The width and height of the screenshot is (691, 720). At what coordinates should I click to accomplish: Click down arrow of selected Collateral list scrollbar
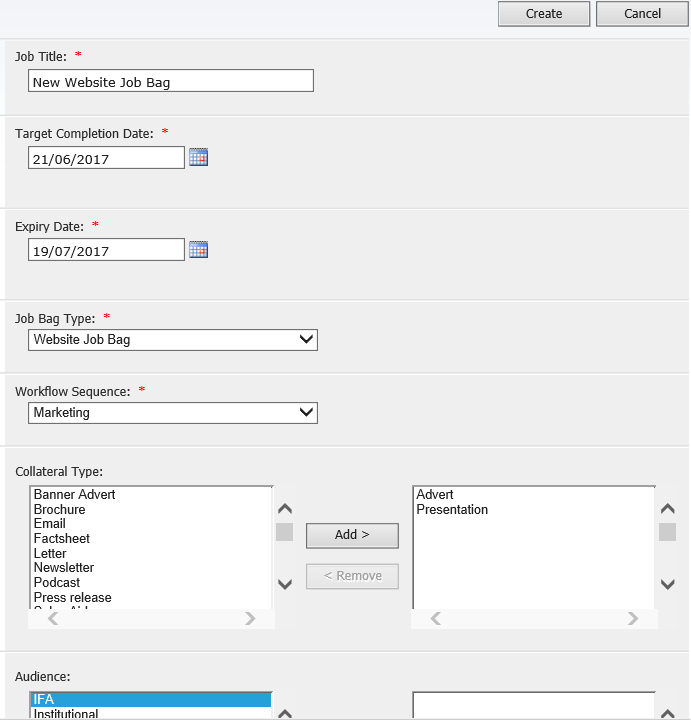tap(668, 584)
